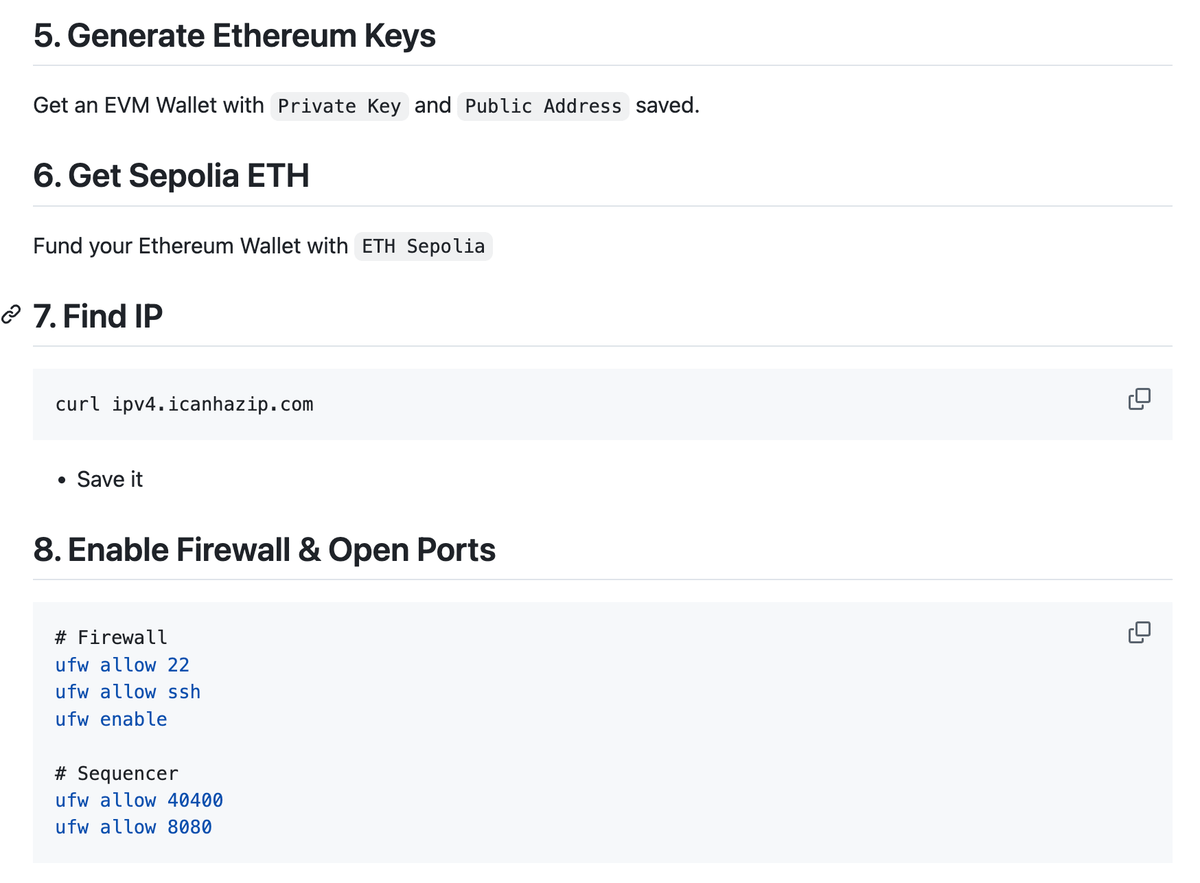The width and height of the screenshot is (1200, 883).
Task: Click the "ufw enable" command line
Action: click(x=111, y=719)
